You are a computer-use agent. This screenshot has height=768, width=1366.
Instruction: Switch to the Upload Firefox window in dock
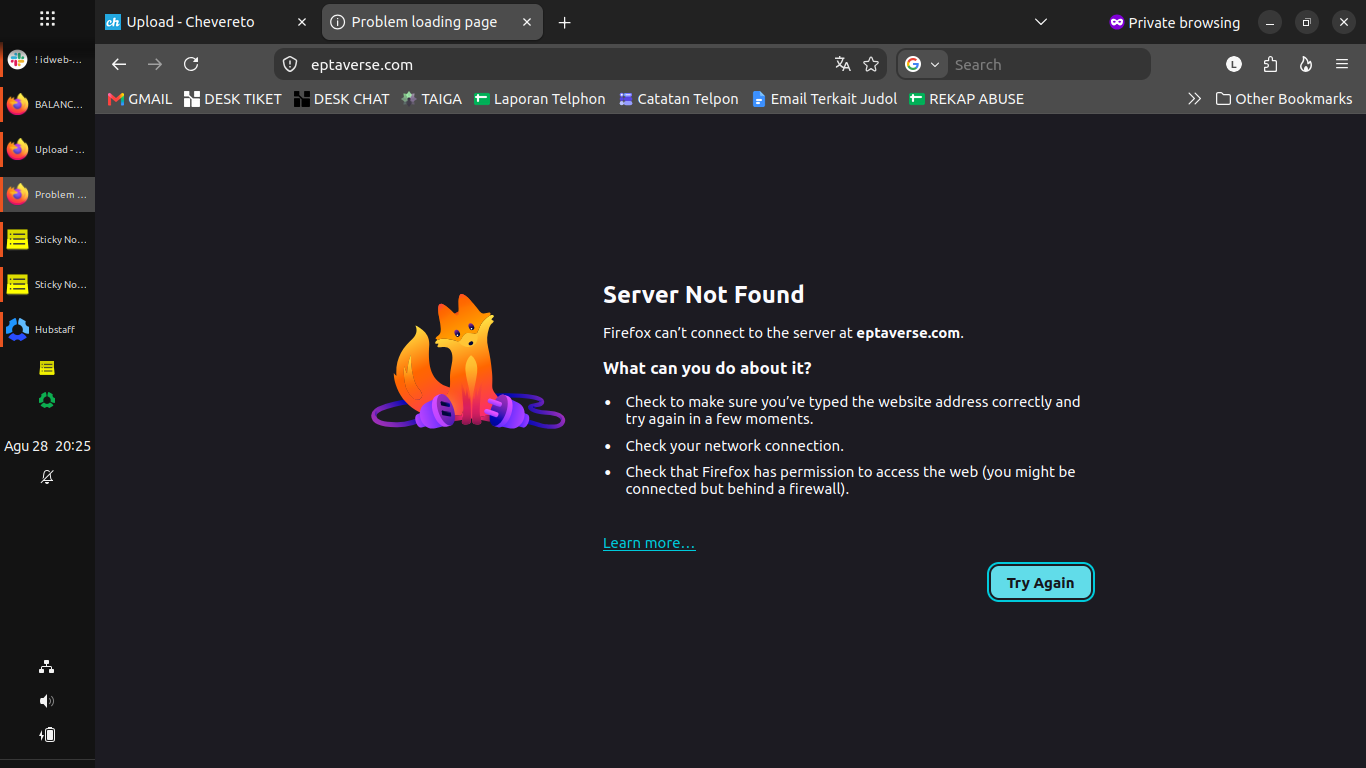click(x=48, y=149)
